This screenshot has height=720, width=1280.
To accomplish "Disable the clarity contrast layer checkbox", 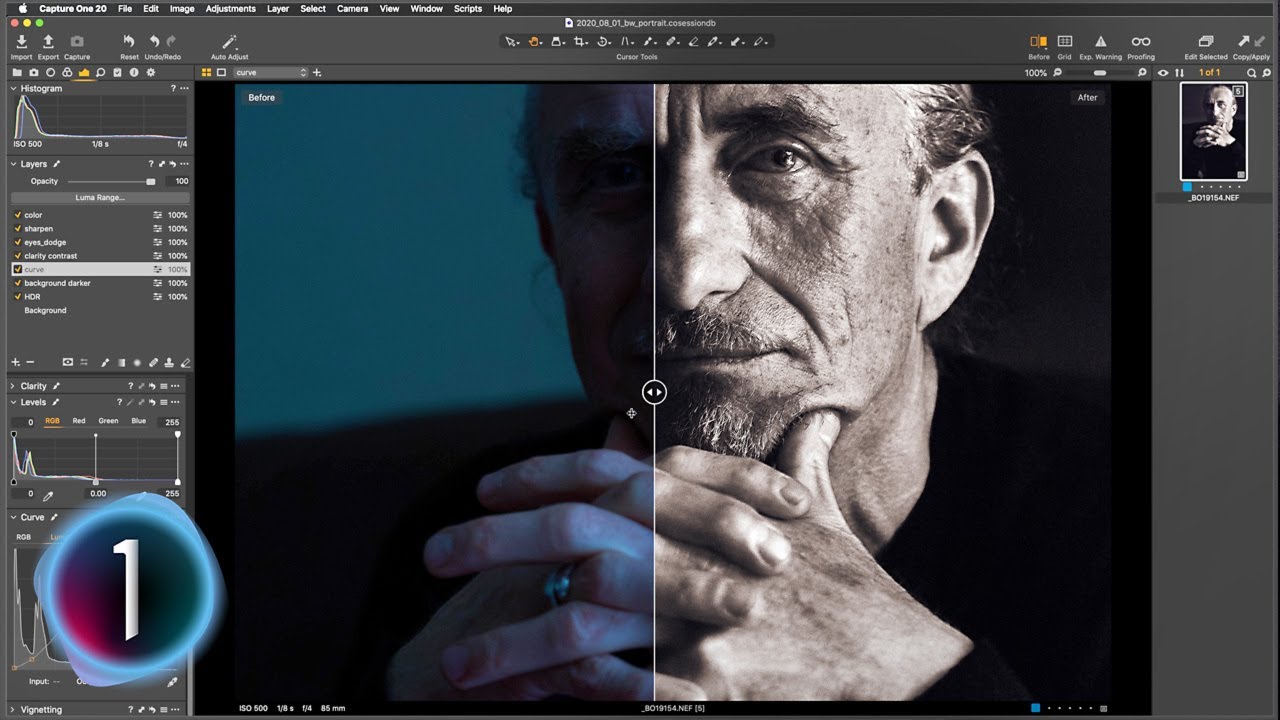I will 18,256.
